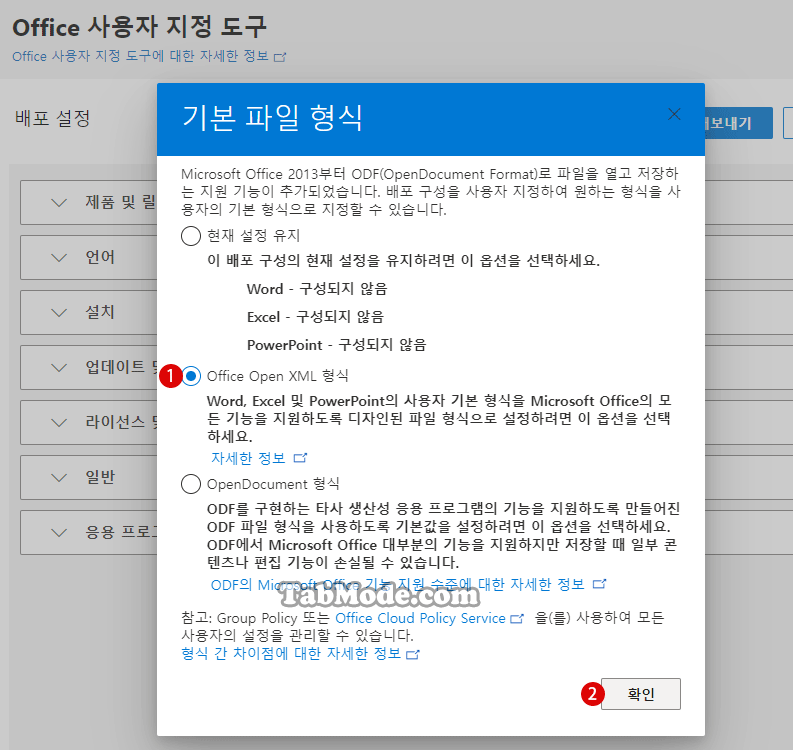
Task: Click the 내보내기 button behind the dialog
Action: pyautogui.click(x=739, y=123)
